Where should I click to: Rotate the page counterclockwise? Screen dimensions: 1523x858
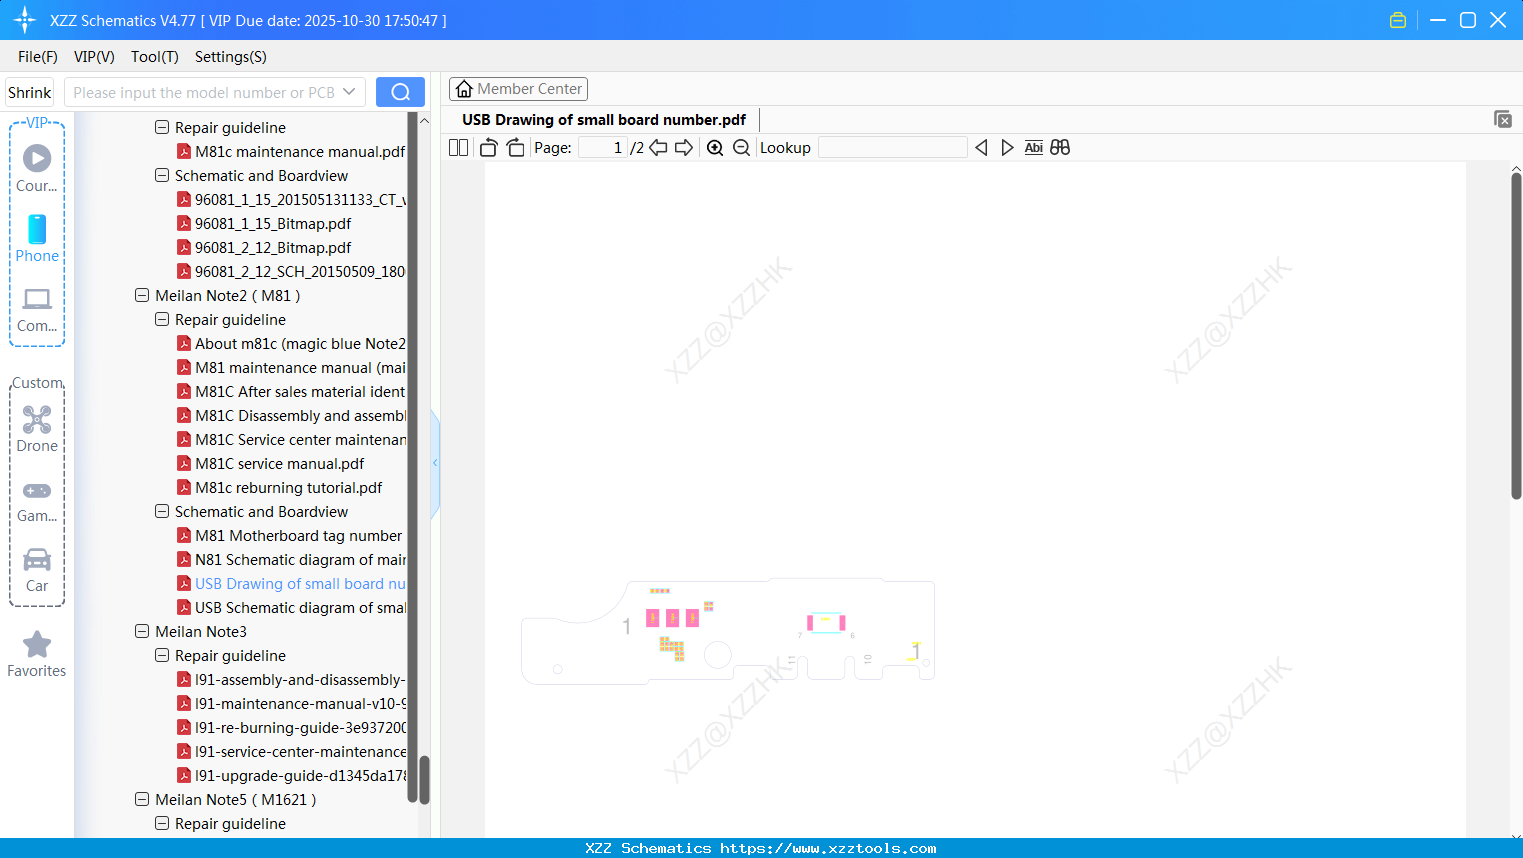(488, 147)
